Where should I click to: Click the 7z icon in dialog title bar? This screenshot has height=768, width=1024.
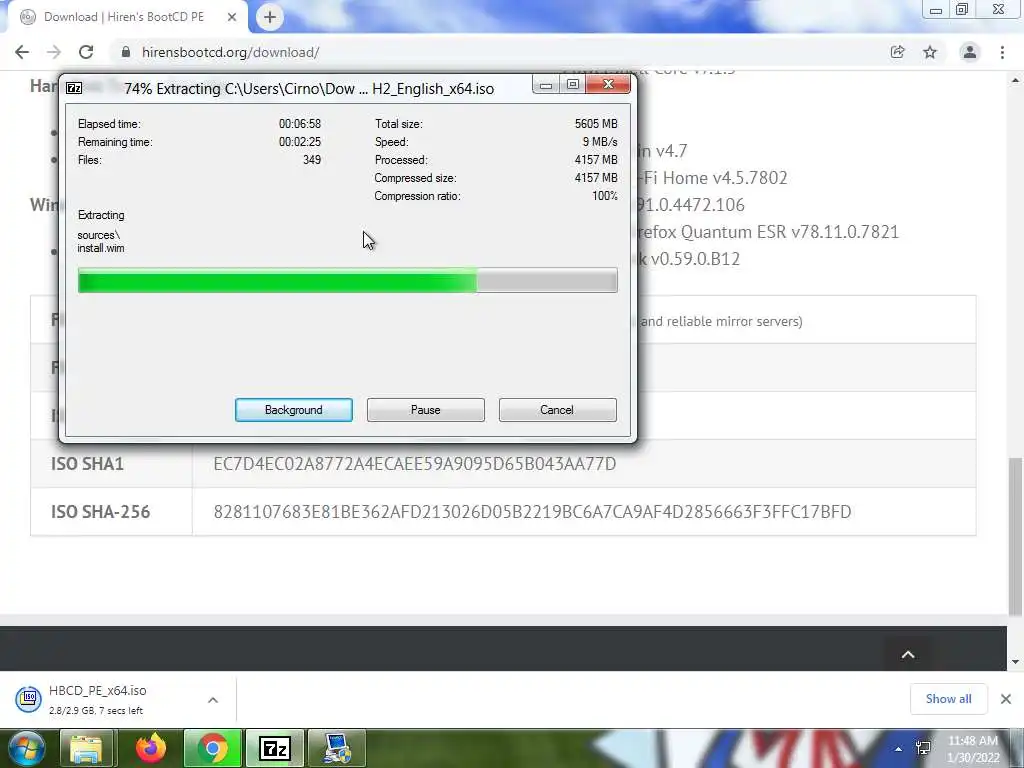click(x=74, y=88)
